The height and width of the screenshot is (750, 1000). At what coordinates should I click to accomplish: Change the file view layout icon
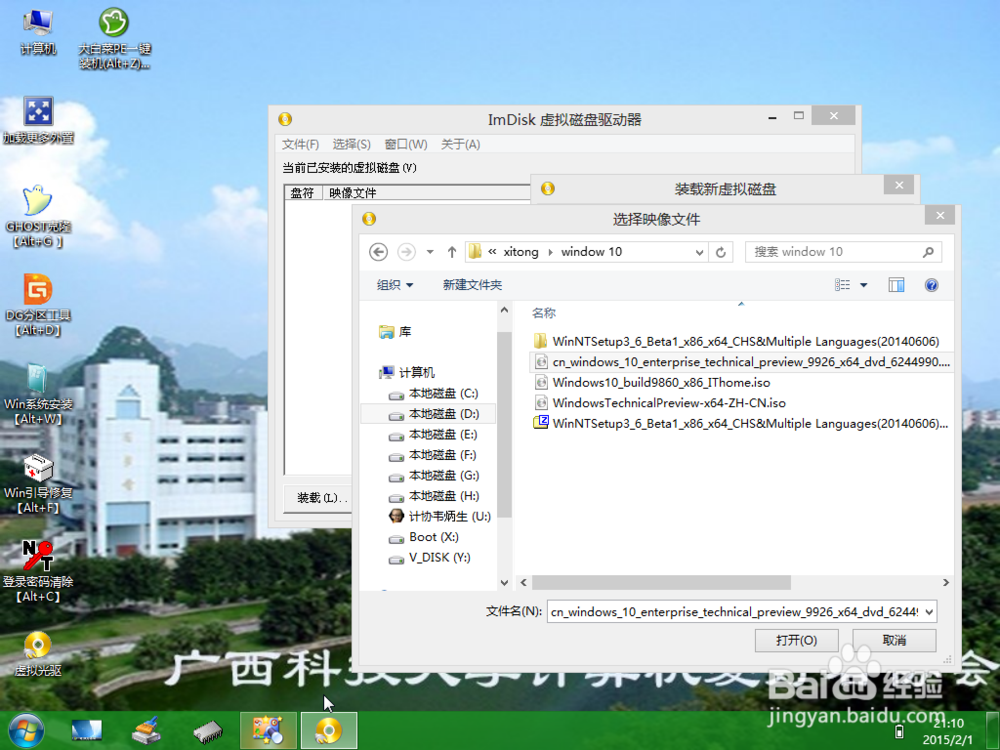point(842,285)
